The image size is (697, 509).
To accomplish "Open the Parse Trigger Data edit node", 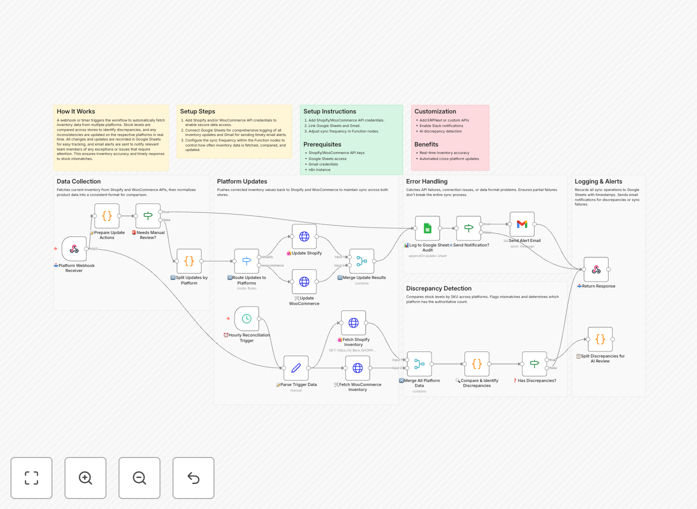I will point(296,368).
